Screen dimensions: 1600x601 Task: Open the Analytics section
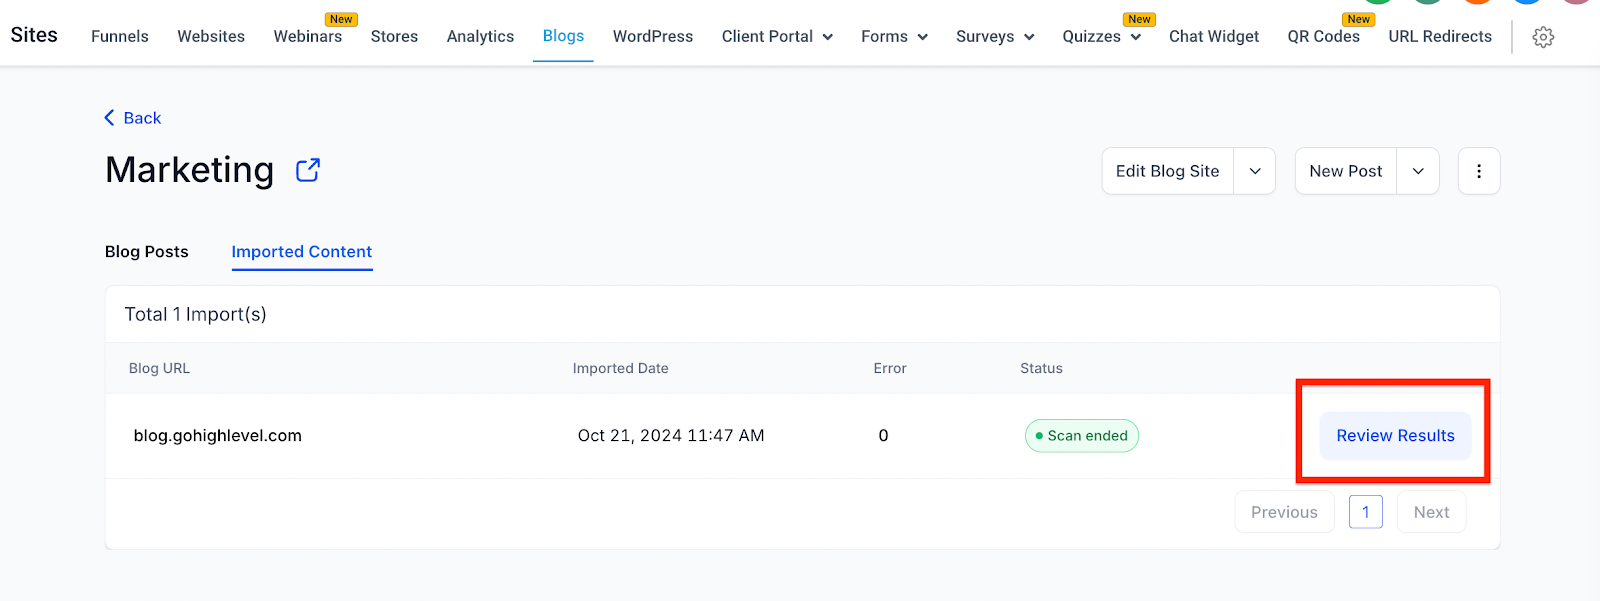[480, 36]
